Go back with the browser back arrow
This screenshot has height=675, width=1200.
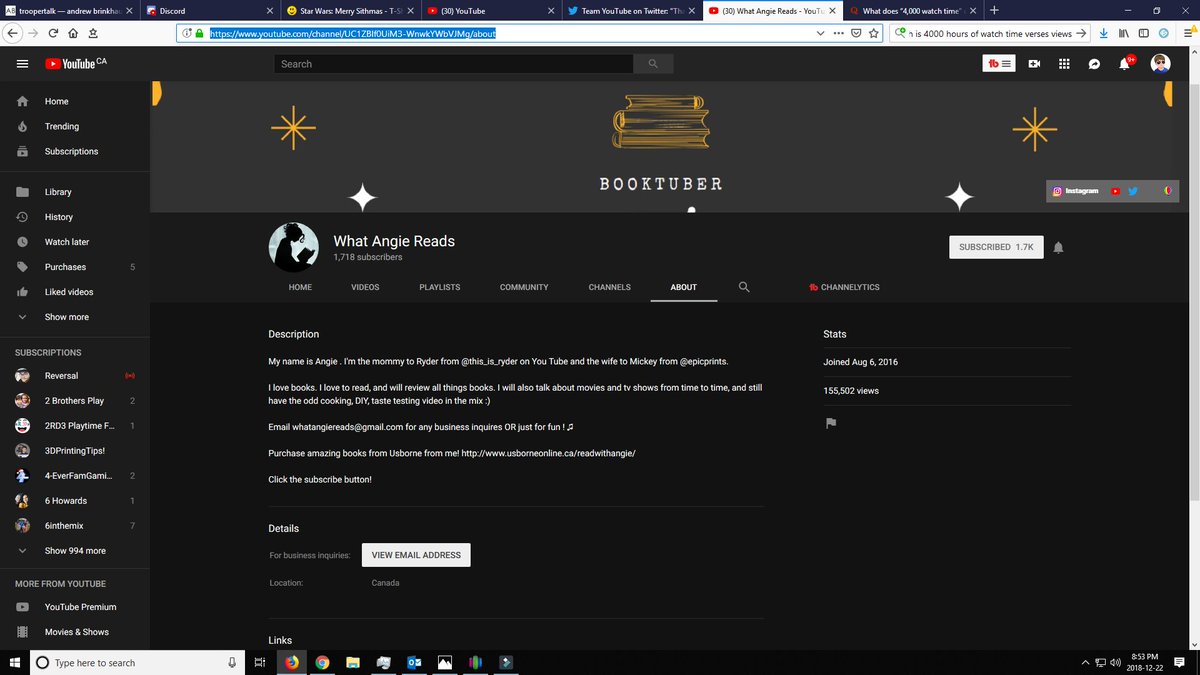(12, 32)
